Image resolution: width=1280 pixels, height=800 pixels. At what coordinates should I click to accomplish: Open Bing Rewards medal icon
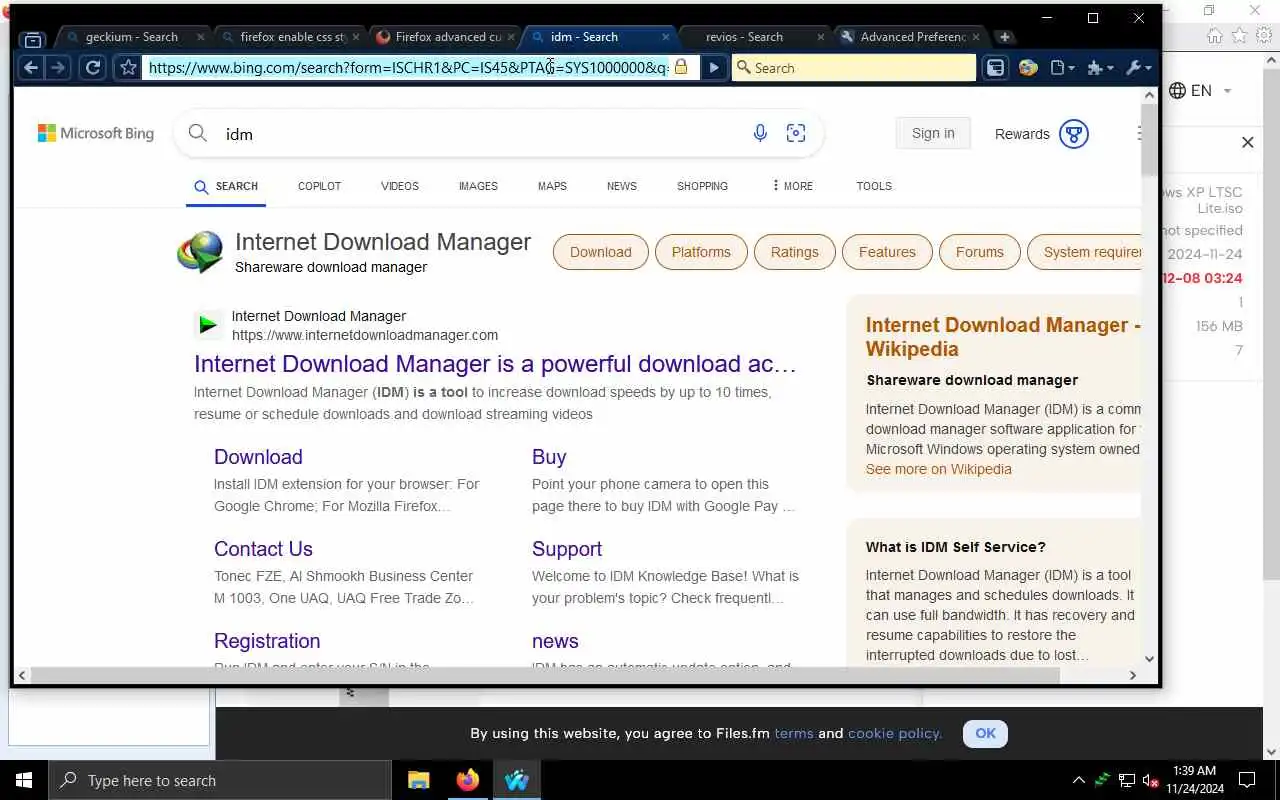click(1073, 134)
